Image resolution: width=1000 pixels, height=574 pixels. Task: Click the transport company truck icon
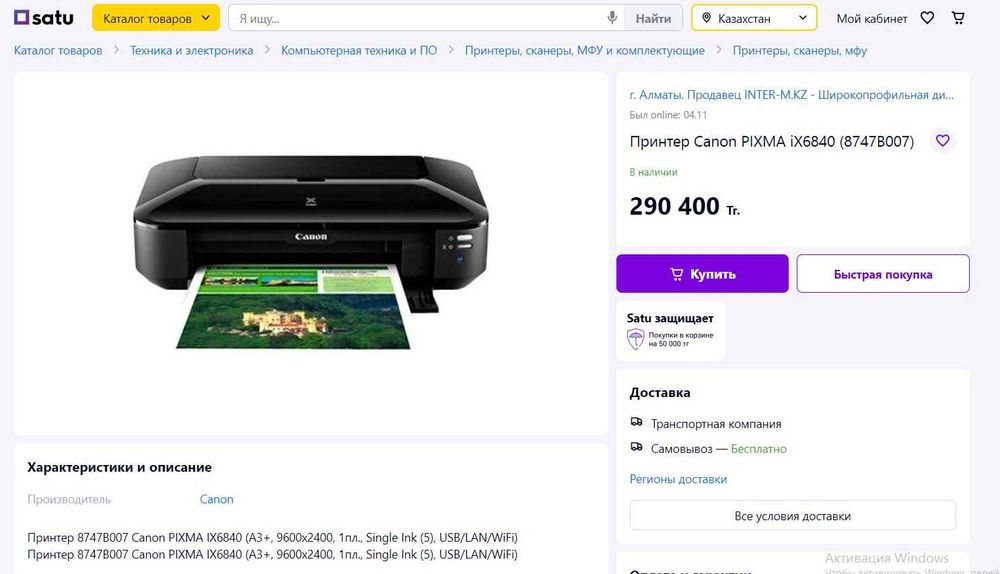click(636, 422)
